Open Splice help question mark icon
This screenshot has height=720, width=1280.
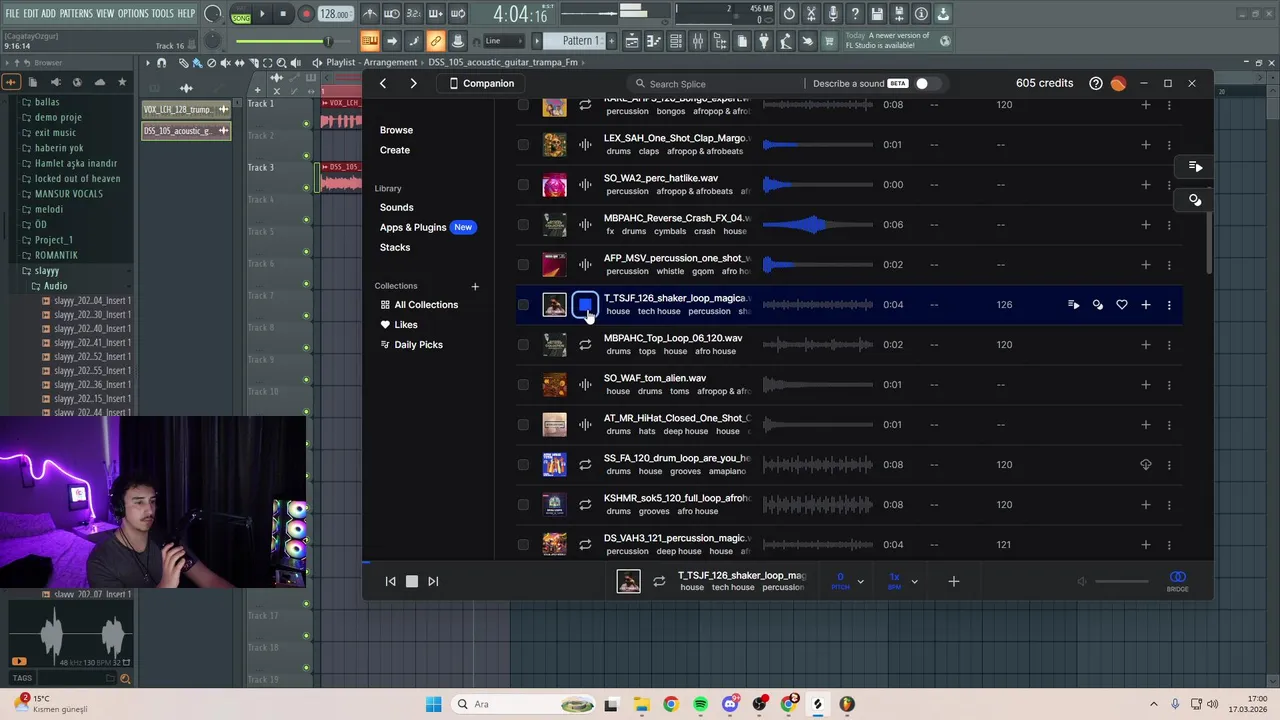(x=1096, y=83)
